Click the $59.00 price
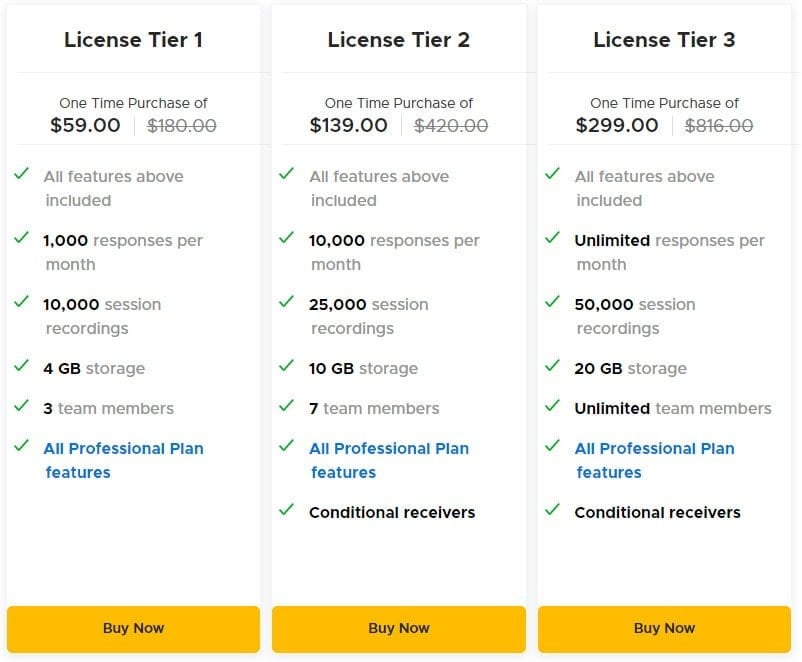This screenshot has width=802, height=662. 85,126
